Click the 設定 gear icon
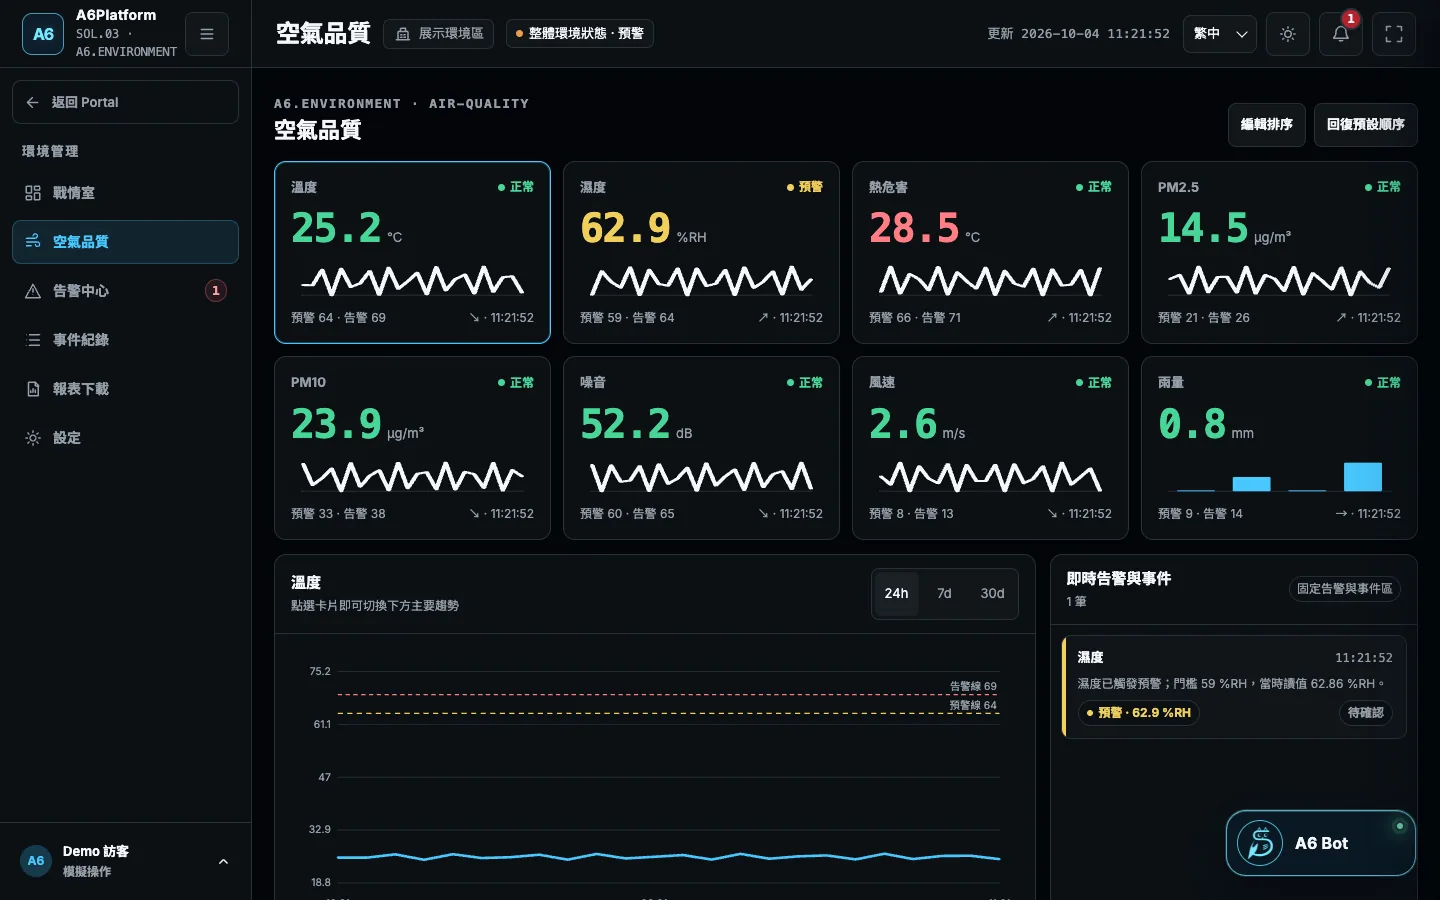The width and height of the screenshot is (1440, 900). (33, 438)
